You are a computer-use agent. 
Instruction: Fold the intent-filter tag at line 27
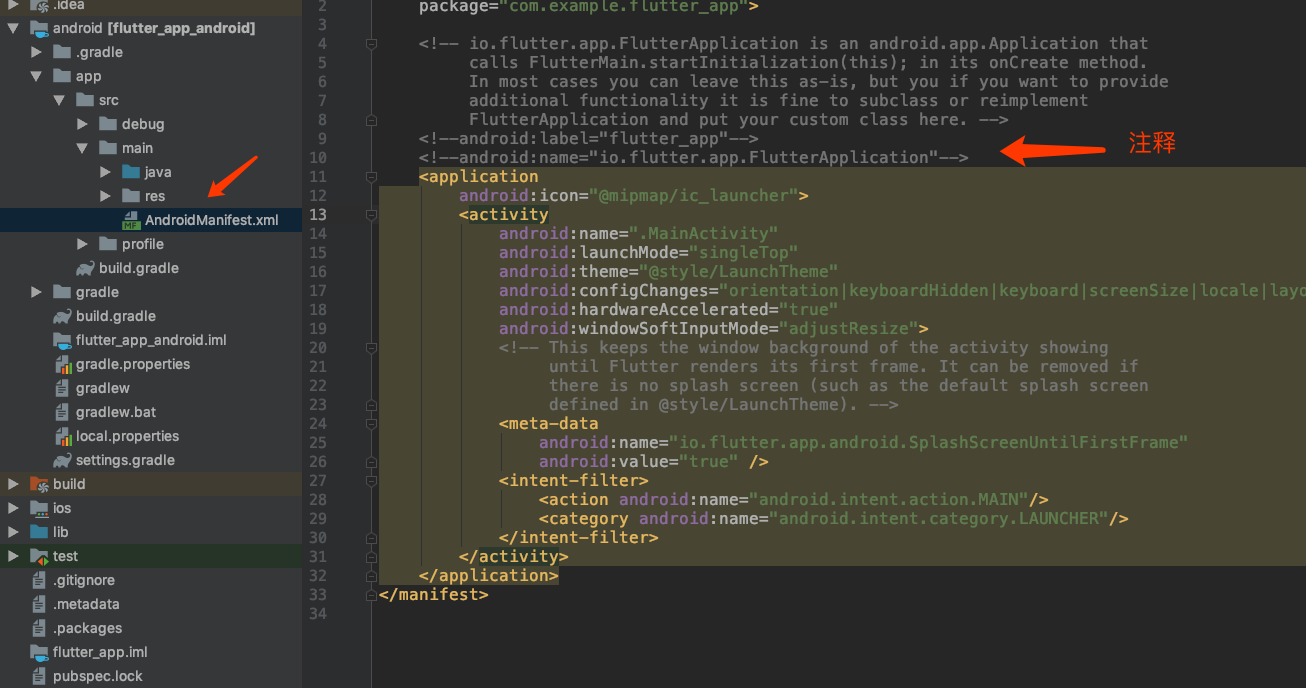[372, 481]
